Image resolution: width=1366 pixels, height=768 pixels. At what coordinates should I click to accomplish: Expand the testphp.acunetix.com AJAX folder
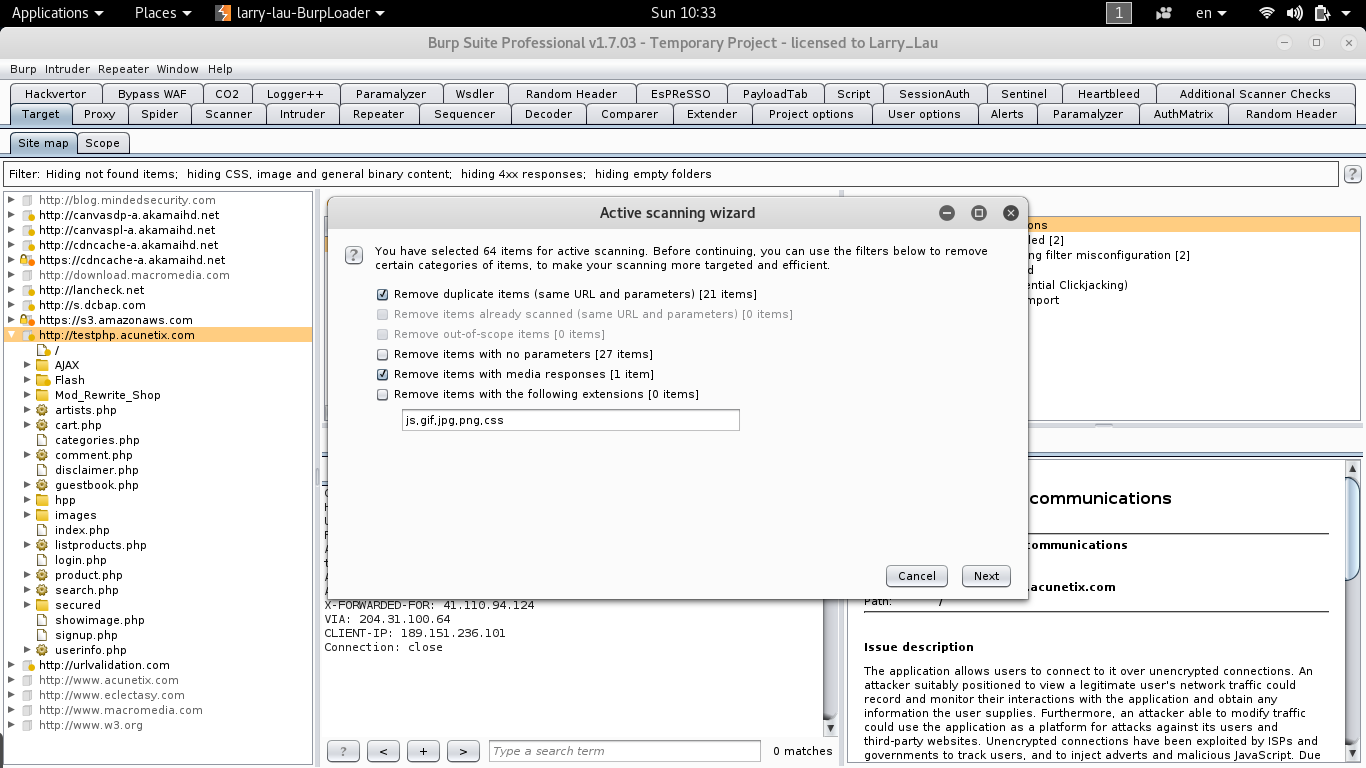[28, 365]
